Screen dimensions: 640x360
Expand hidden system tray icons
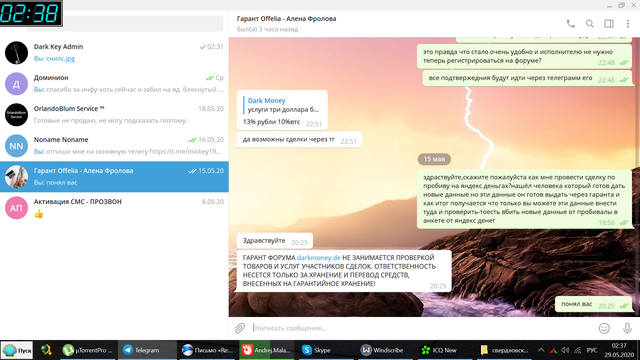541,350
